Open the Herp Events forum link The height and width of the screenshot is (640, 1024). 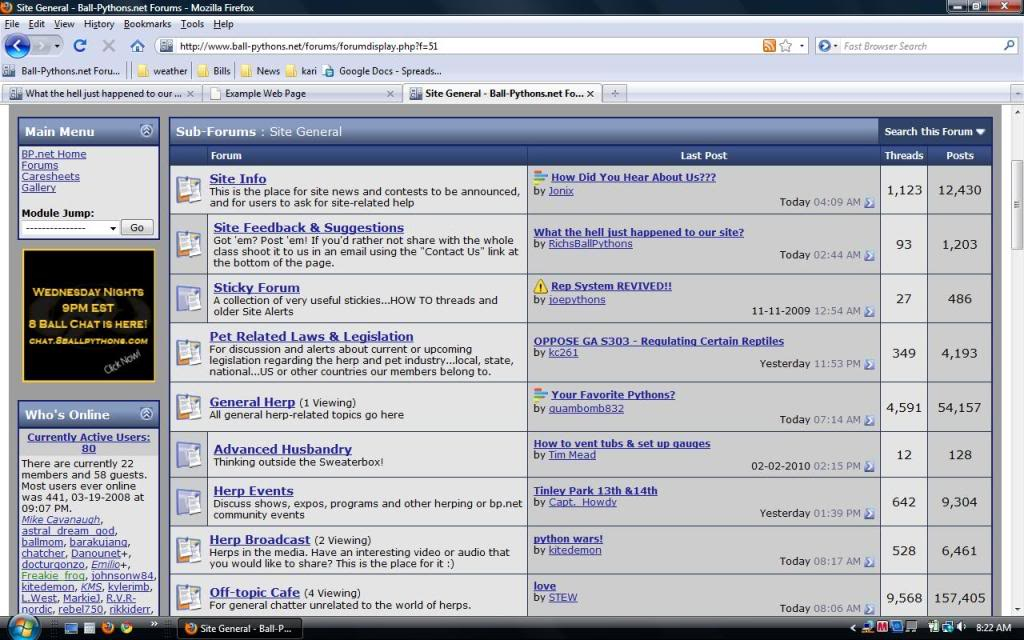253,491
